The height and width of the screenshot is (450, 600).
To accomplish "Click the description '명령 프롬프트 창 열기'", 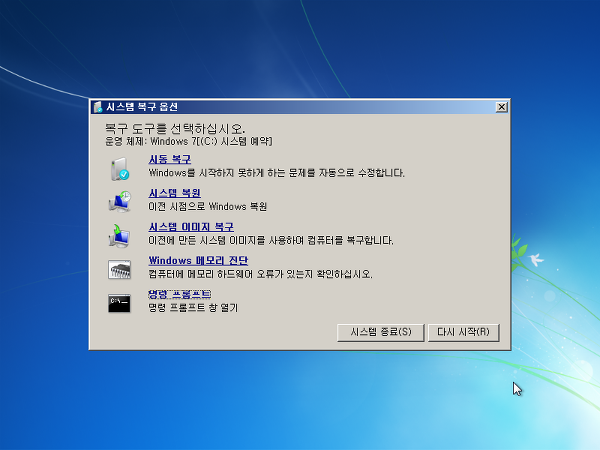I will point(193,308).
